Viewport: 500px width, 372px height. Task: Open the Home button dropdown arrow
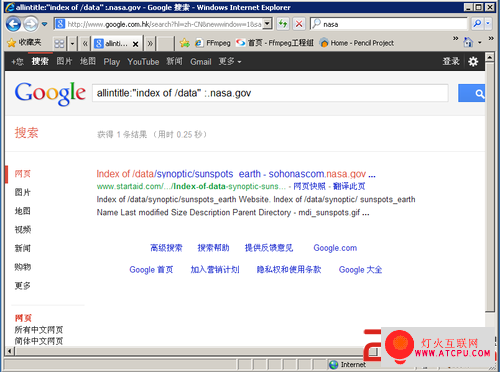tap(480, 43)
